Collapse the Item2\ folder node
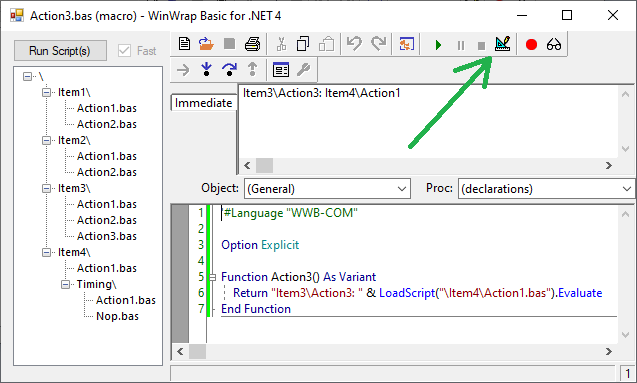 click(x=46, y=141)
